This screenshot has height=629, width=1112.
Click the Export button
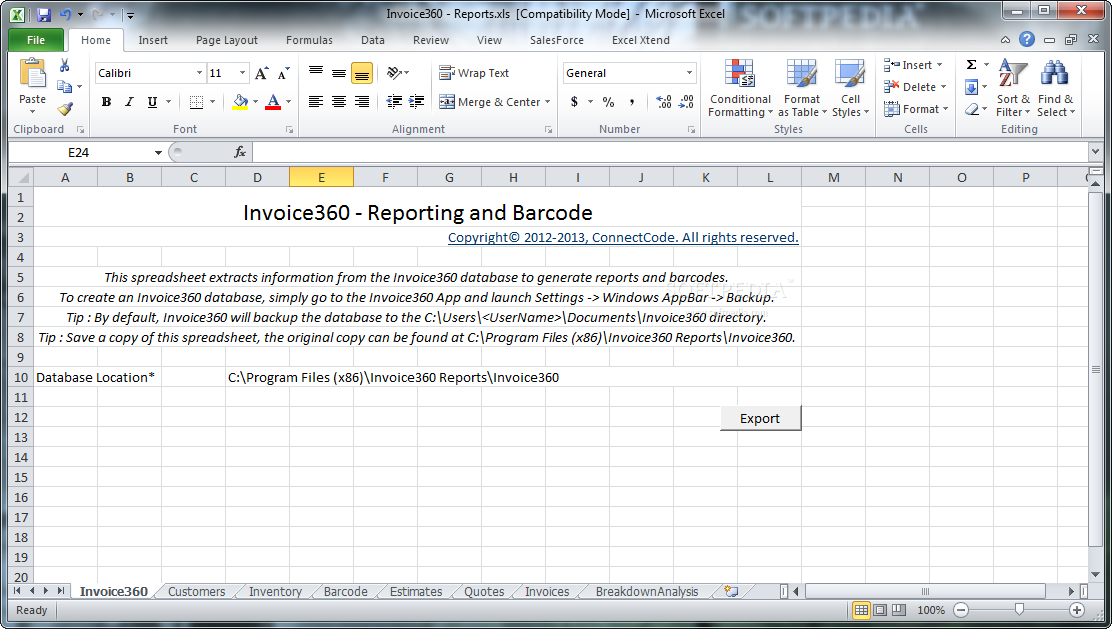pyautogui.click(x=760, y=418)
